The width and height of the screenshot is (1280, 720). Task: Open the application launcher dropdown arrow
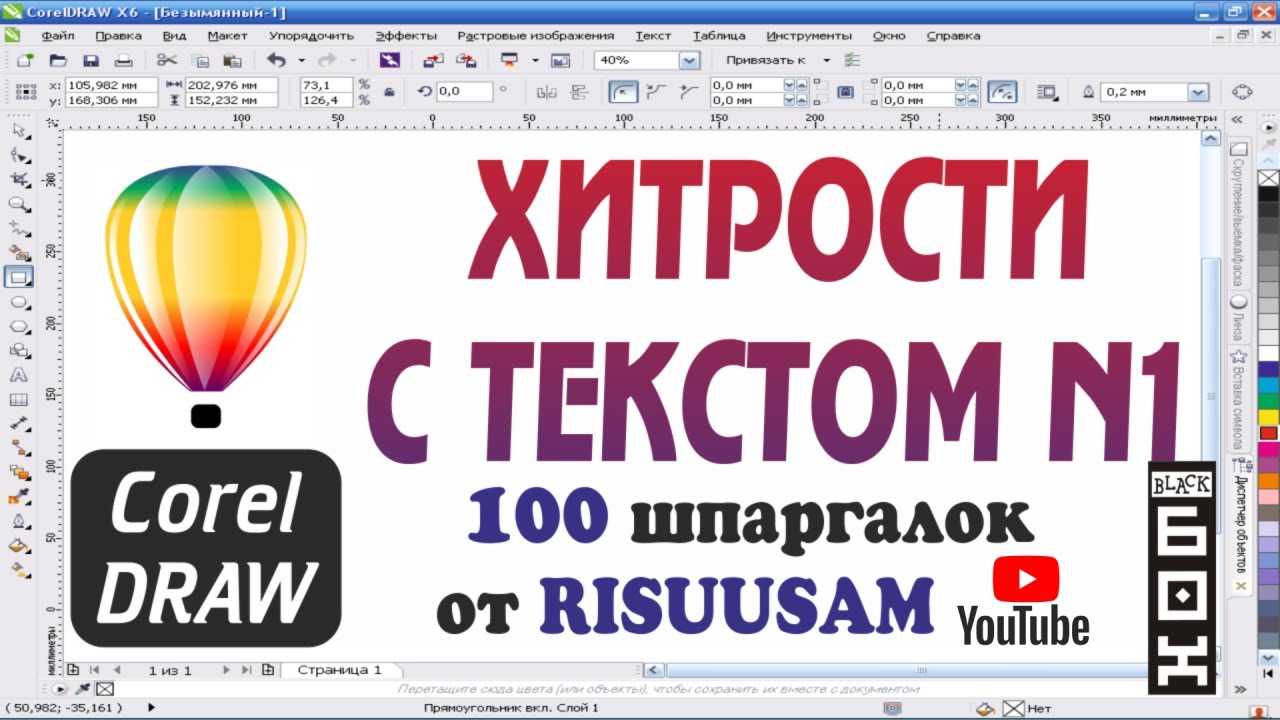[x=535, y=60]
